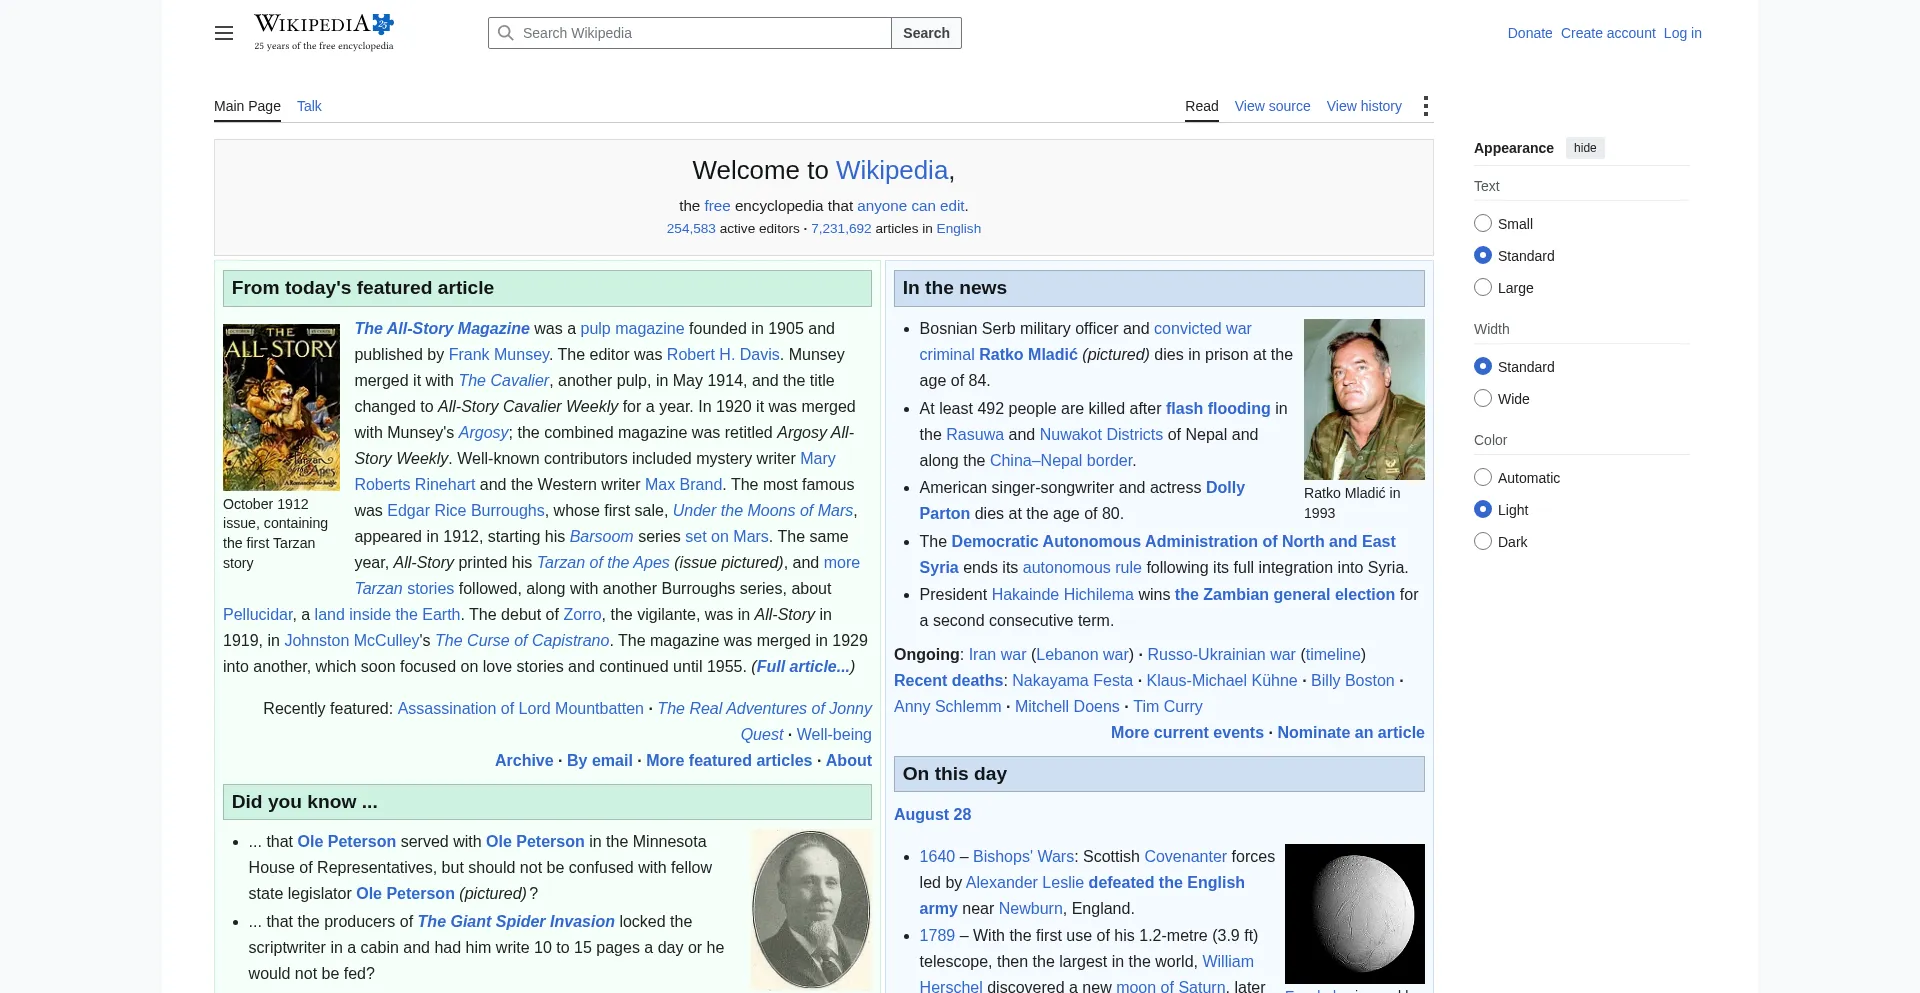Open the flash flooding news link
The height and width of the screenshot is (993, 1920).
[1218, 408]
